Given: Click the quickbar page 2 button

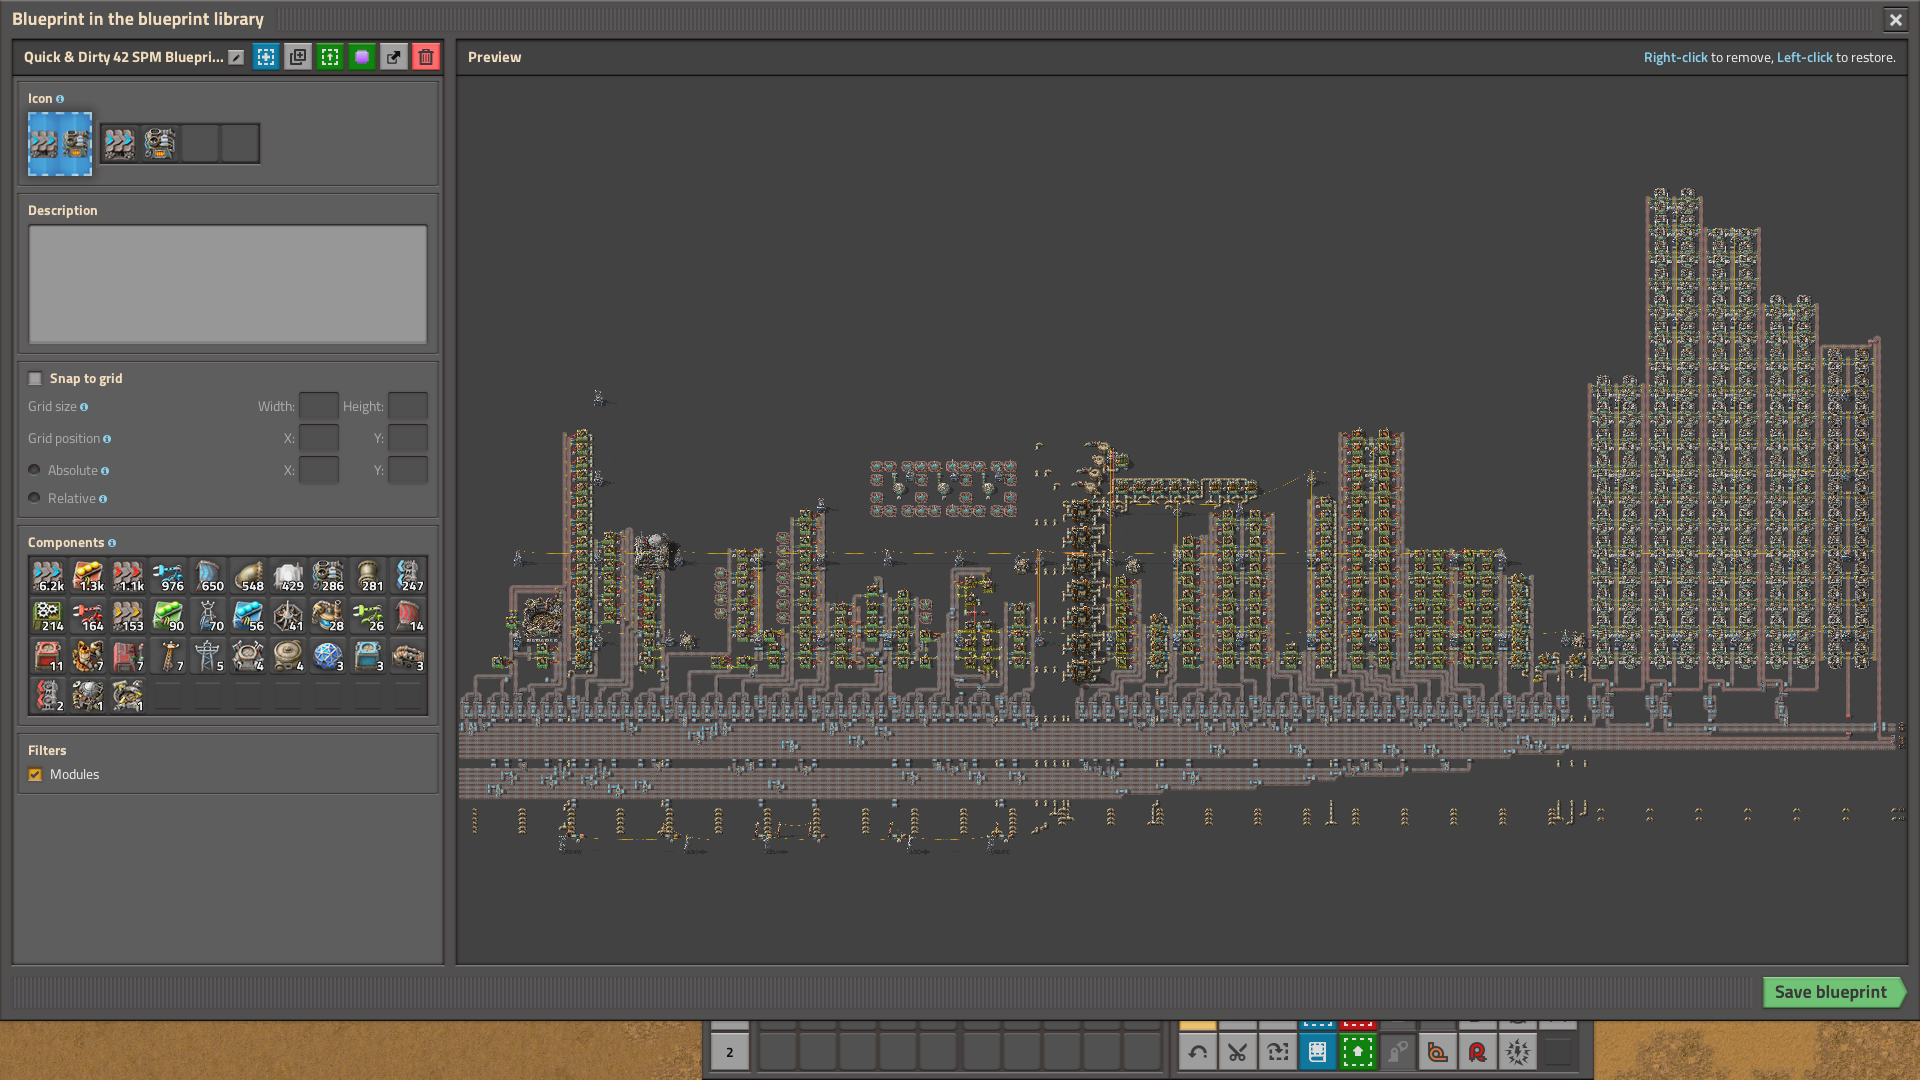Looking at the screenshot, I should coord(730,1051).
